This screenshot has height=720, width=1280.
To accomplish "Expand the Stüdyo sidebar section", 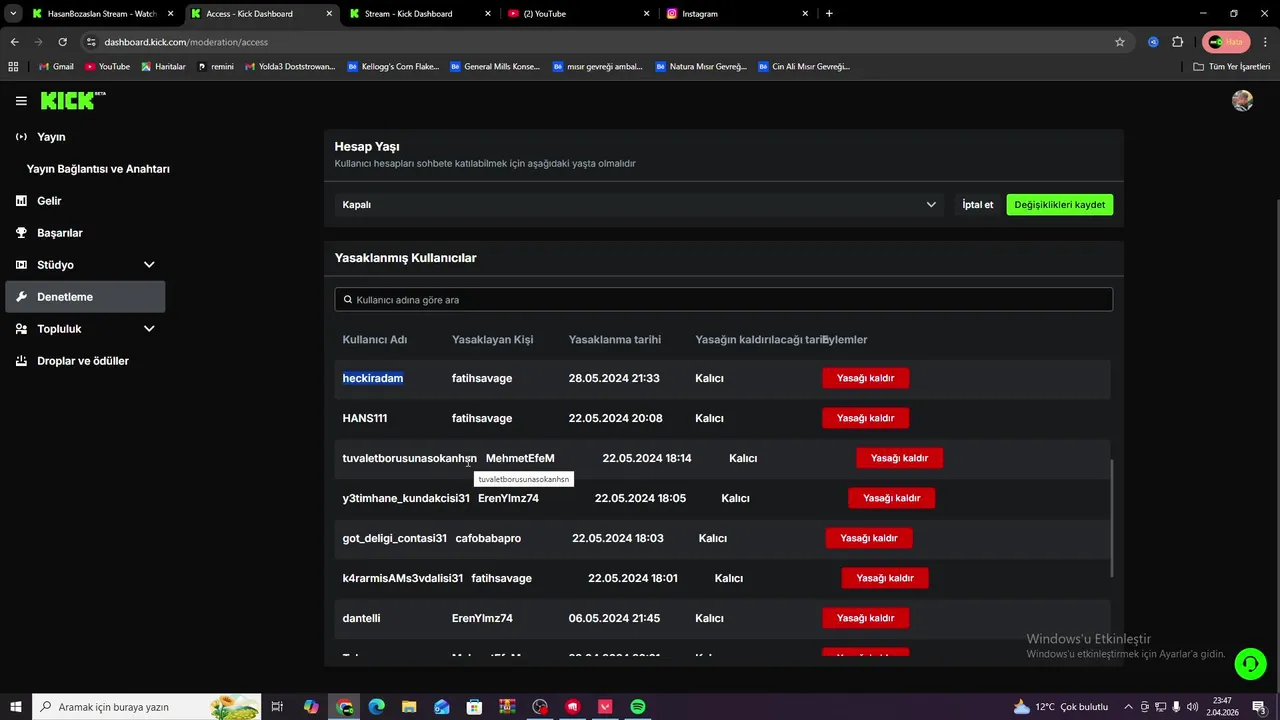I will [149, 265].
